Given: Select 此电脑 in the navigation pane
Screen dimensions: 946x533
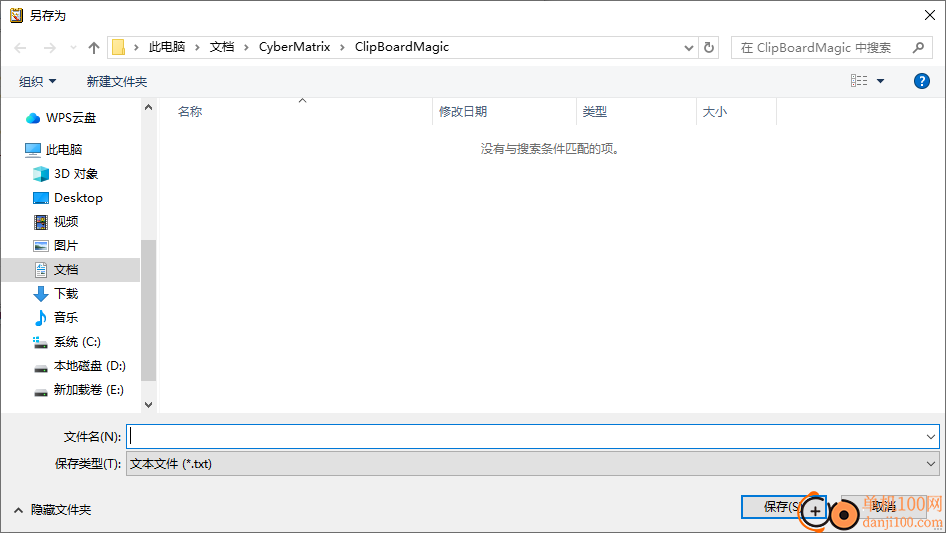Looking at the screenshot, I should pos(53,150).
